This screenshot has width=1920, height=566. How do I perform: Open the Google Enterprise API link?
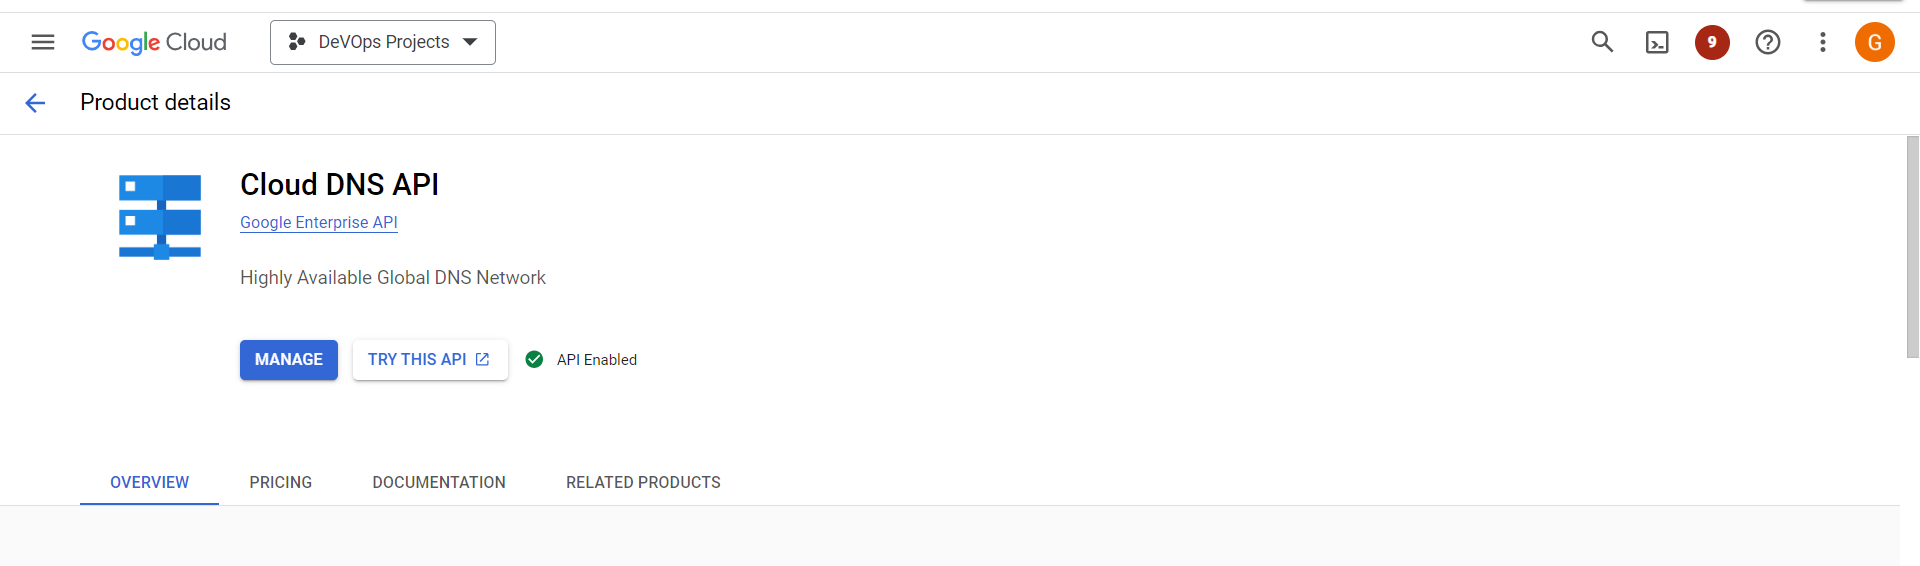(319, 223)
